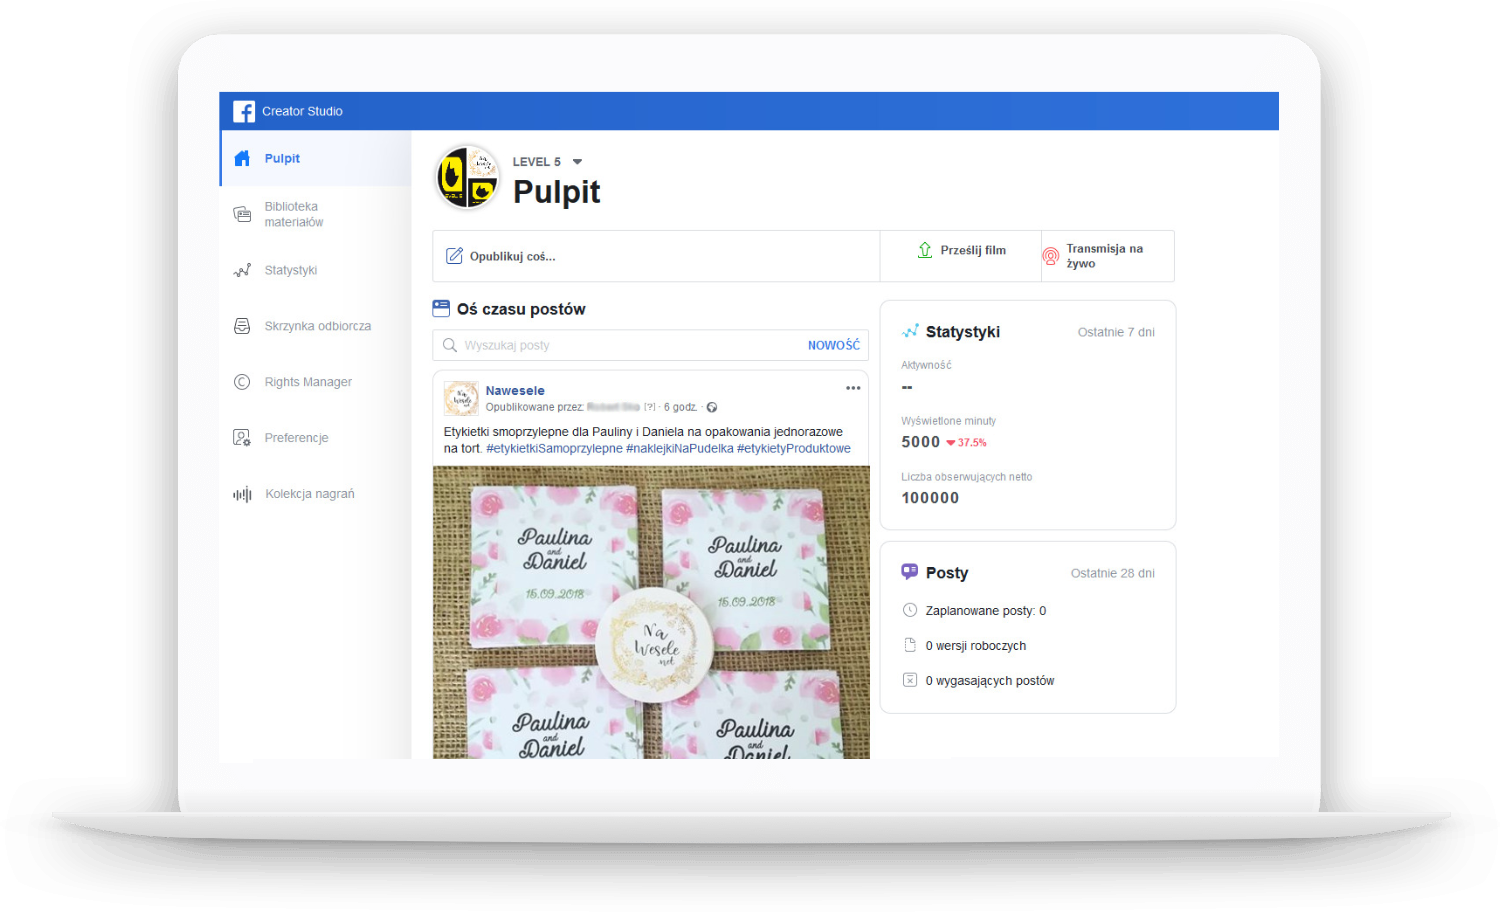This screenshot has height=913, width=1500.
Task: Open Pulpit home in sidebar
Action: pos(281,158)
